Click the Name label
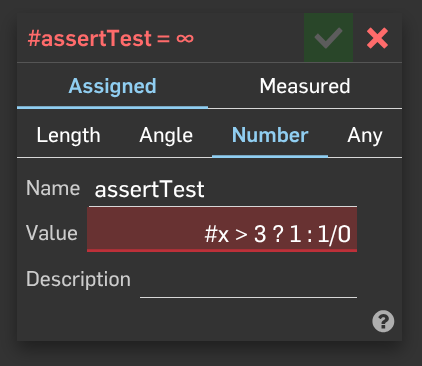Screen dimensions: 422x366 point(53,188)
